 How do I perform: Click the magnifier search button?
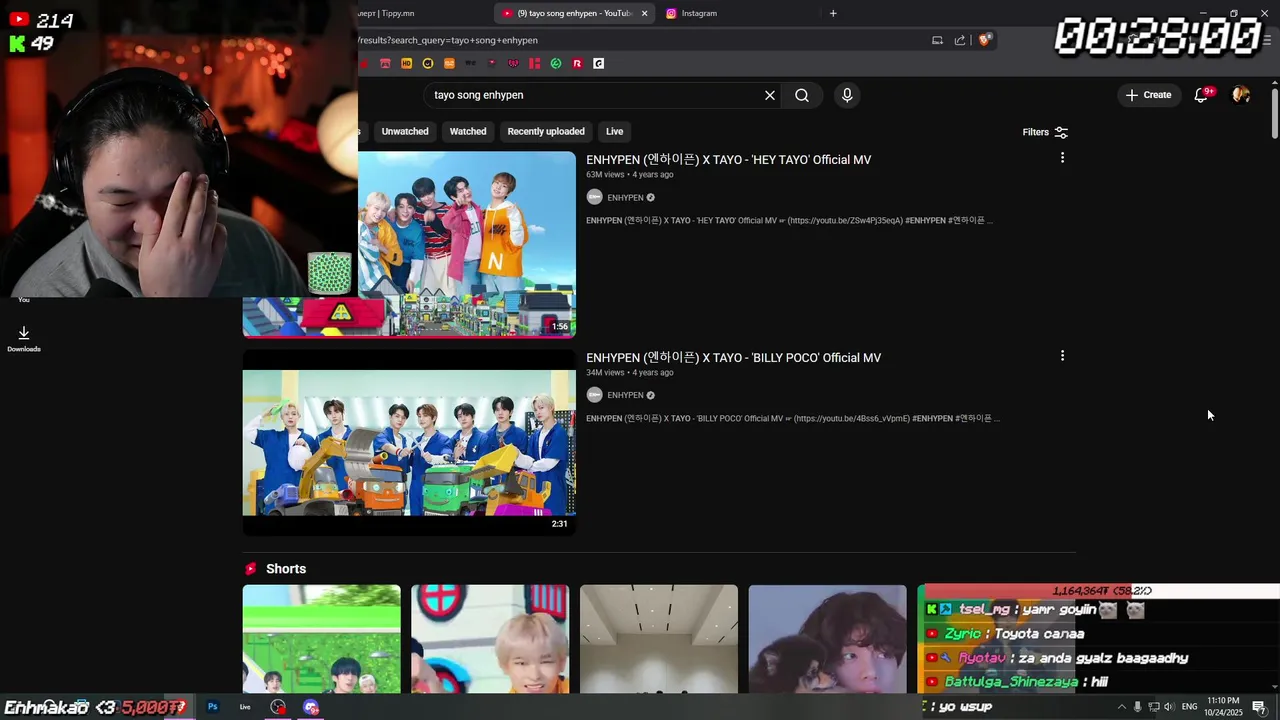(x=802, y=95)
